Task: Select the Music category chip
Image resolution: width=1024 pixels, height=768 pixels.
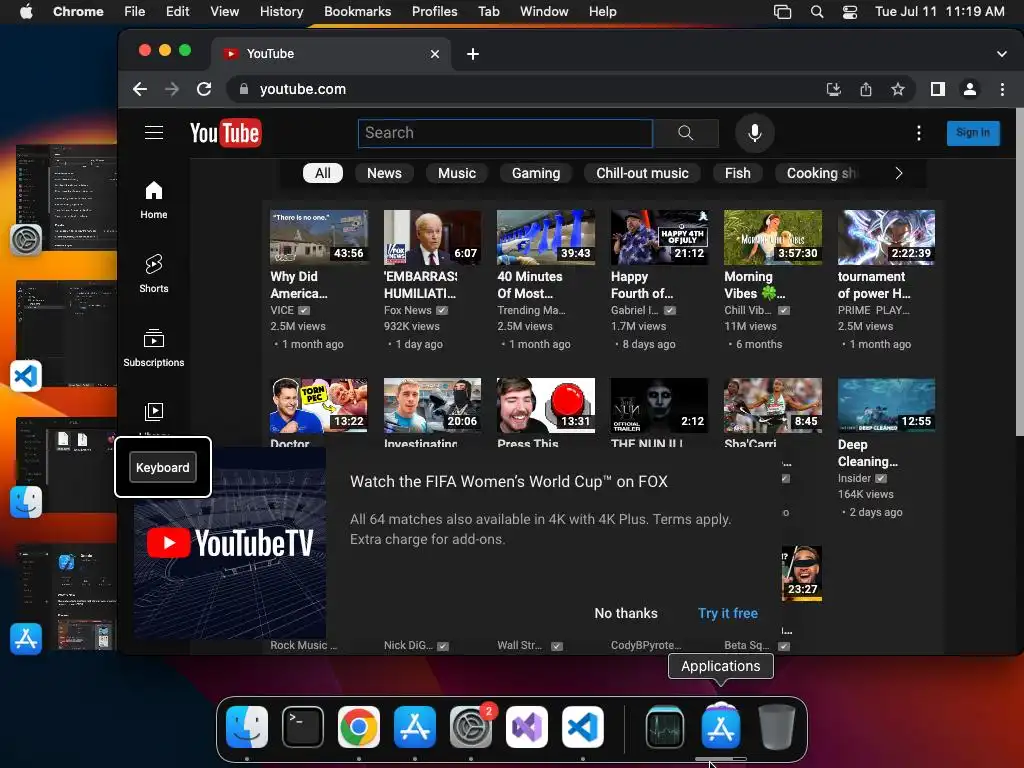Action: click(x=456, y=173)
